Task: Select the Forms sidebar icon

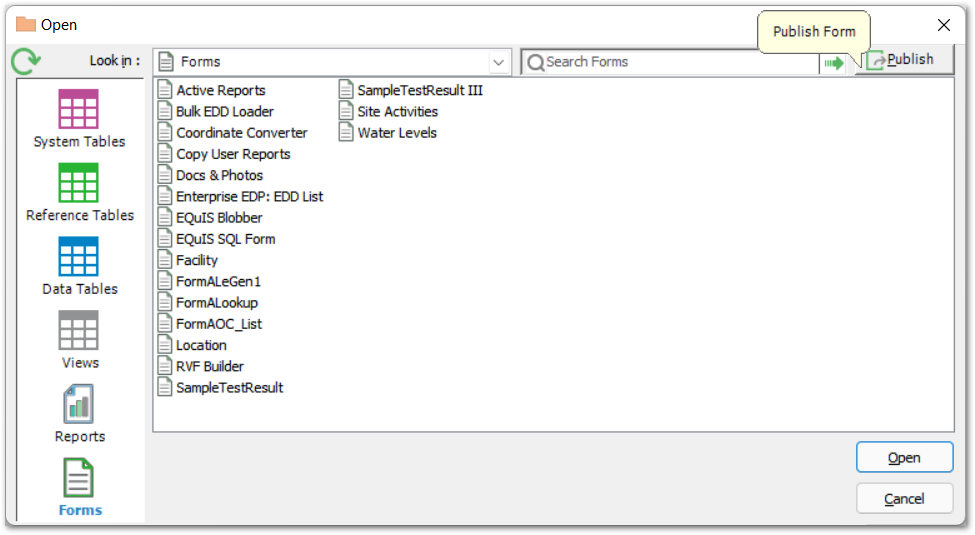Action: pos(78,478)
